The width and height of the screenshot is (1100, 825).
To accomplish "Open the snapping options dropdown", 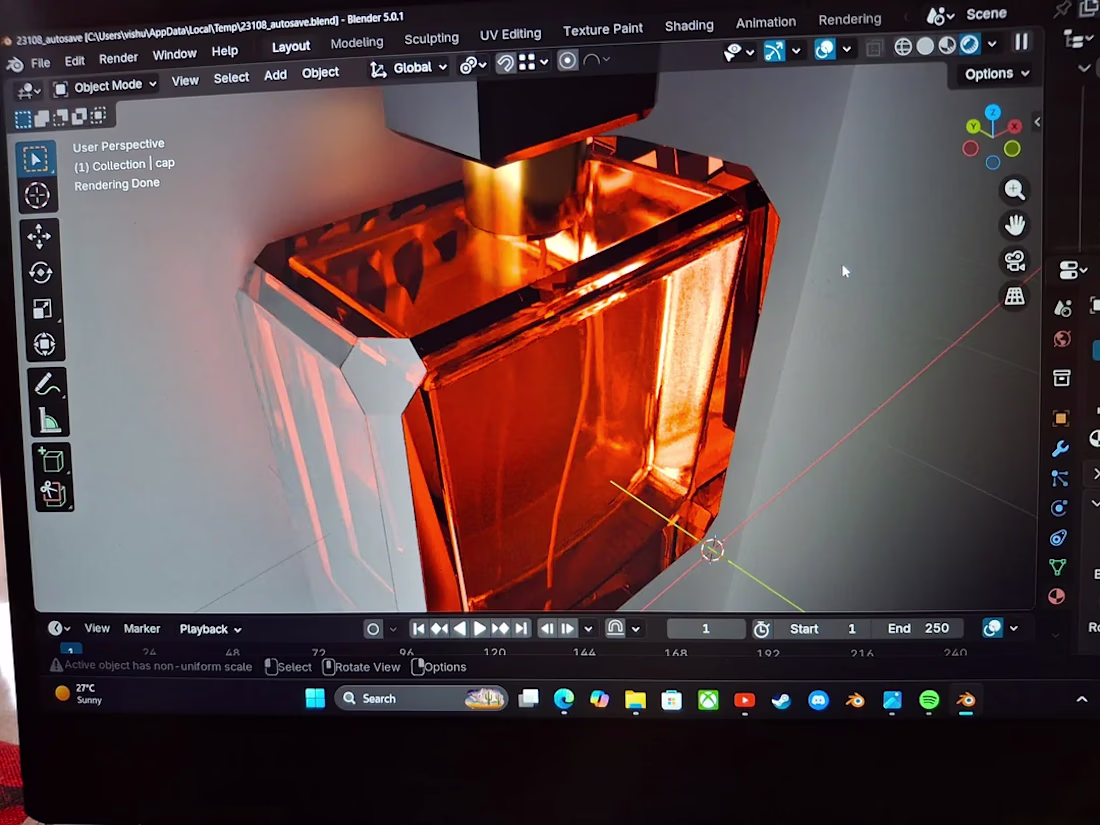I will click(x=533, y=62).
